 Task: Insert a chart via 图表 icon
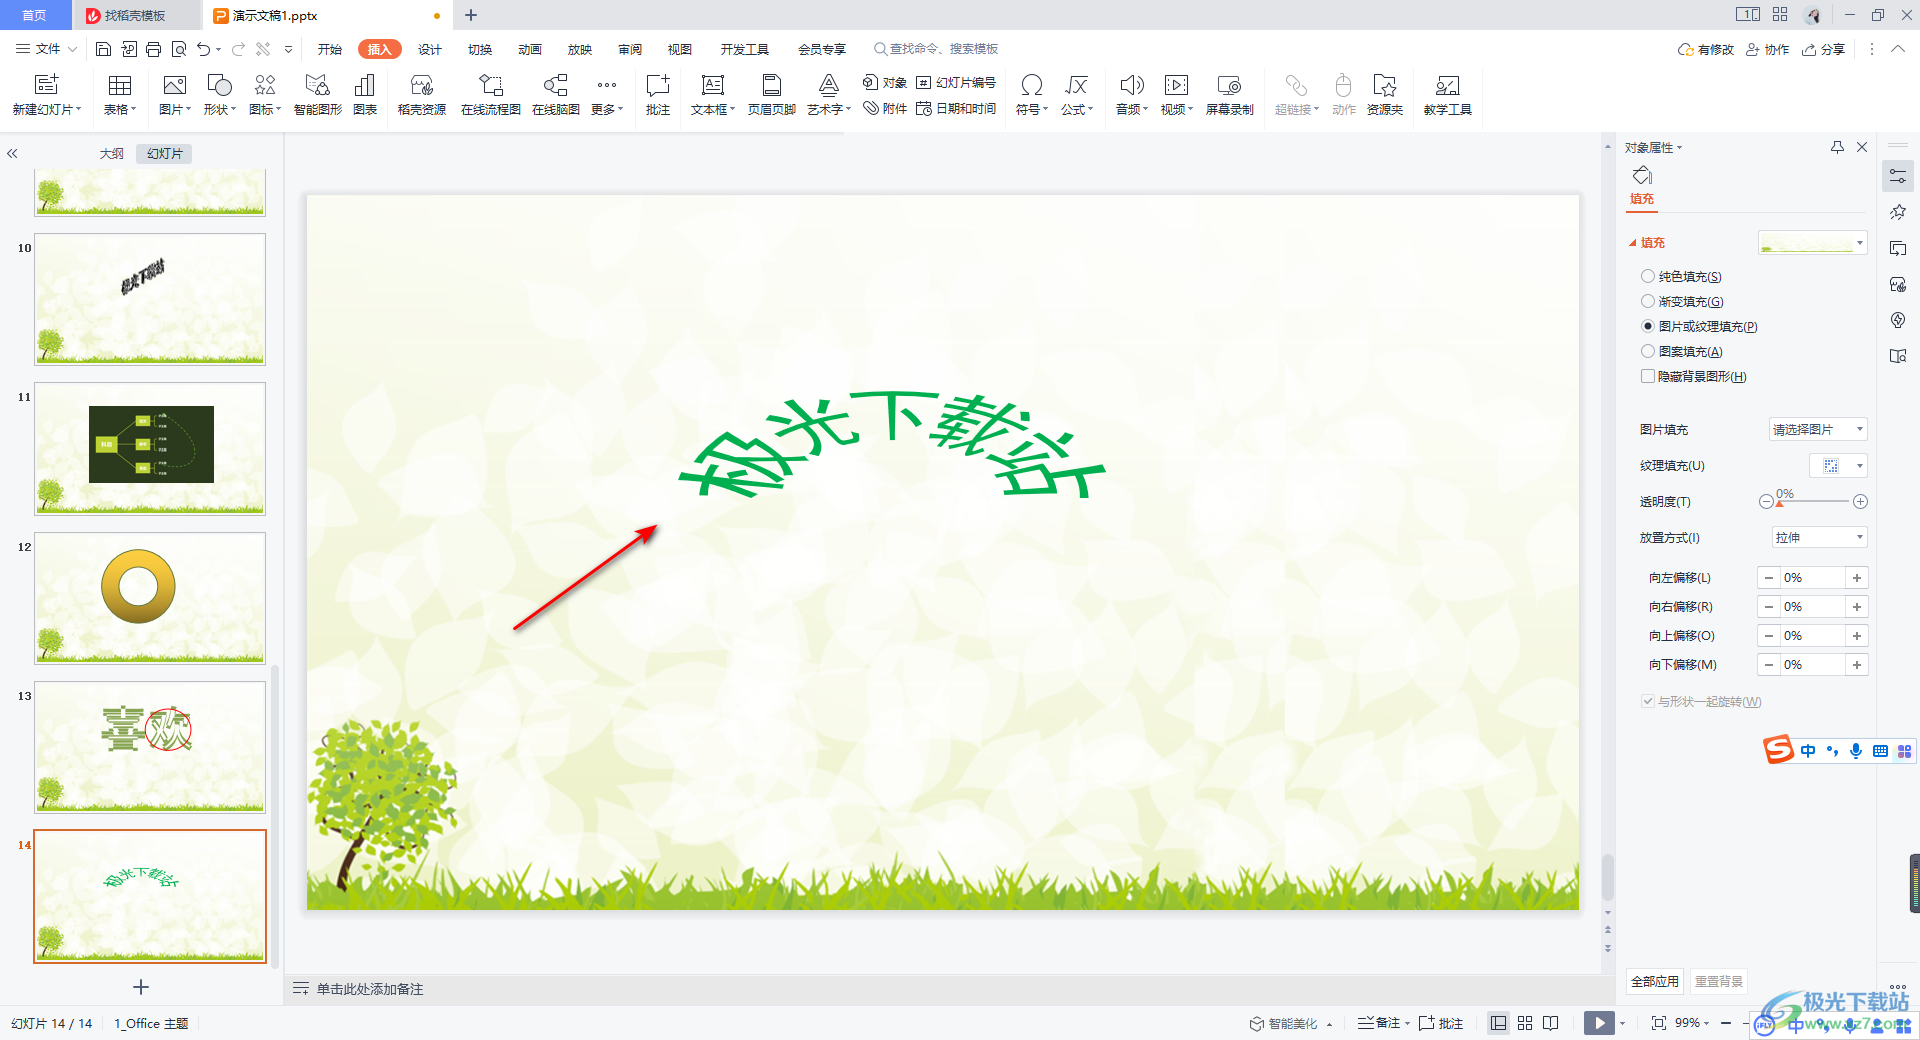(365, 86)
